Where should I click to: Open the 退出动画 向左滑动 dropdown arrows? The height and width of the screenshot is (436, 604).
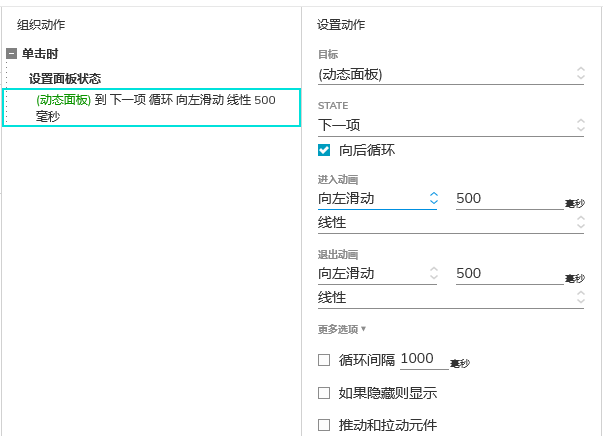434,273
